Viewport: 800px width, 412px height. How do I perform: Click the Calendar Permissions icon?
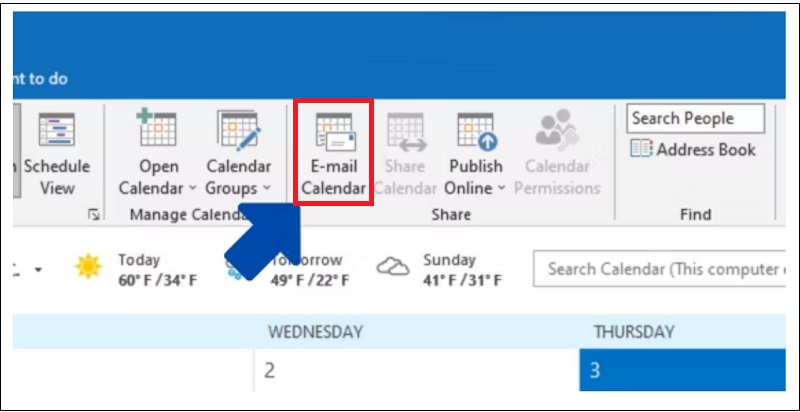point(557,131)
